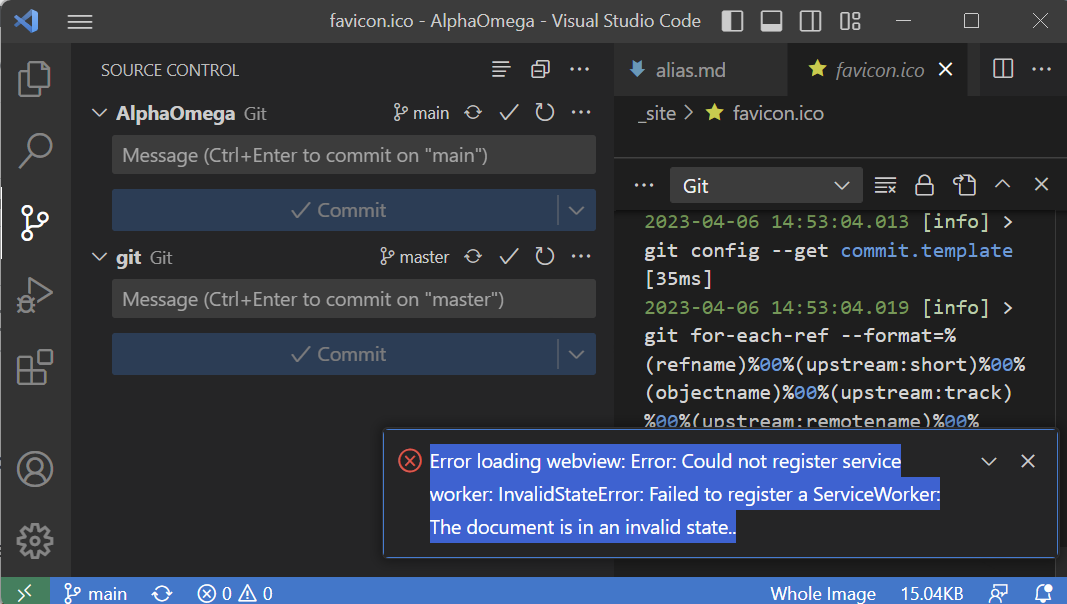Dismiss the webview error notification
This screenshot has height=604, width=1067.
pos(1028,461)
